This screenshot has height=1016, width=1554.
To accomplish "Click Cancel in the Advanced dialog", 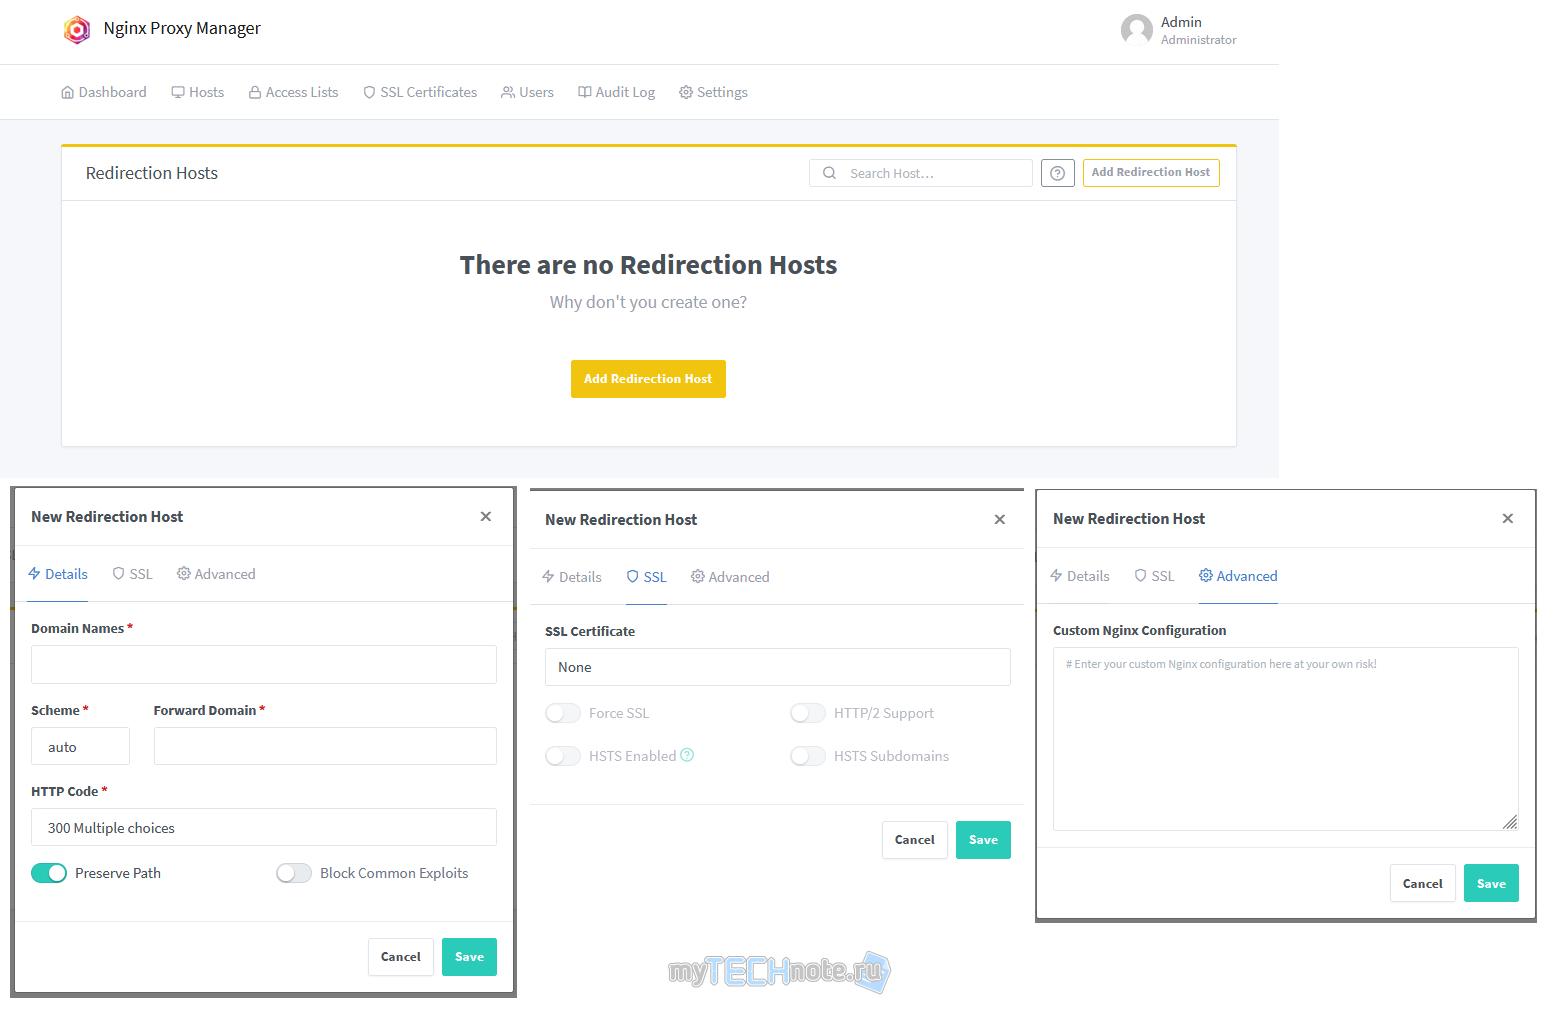I will [1423, 883].
